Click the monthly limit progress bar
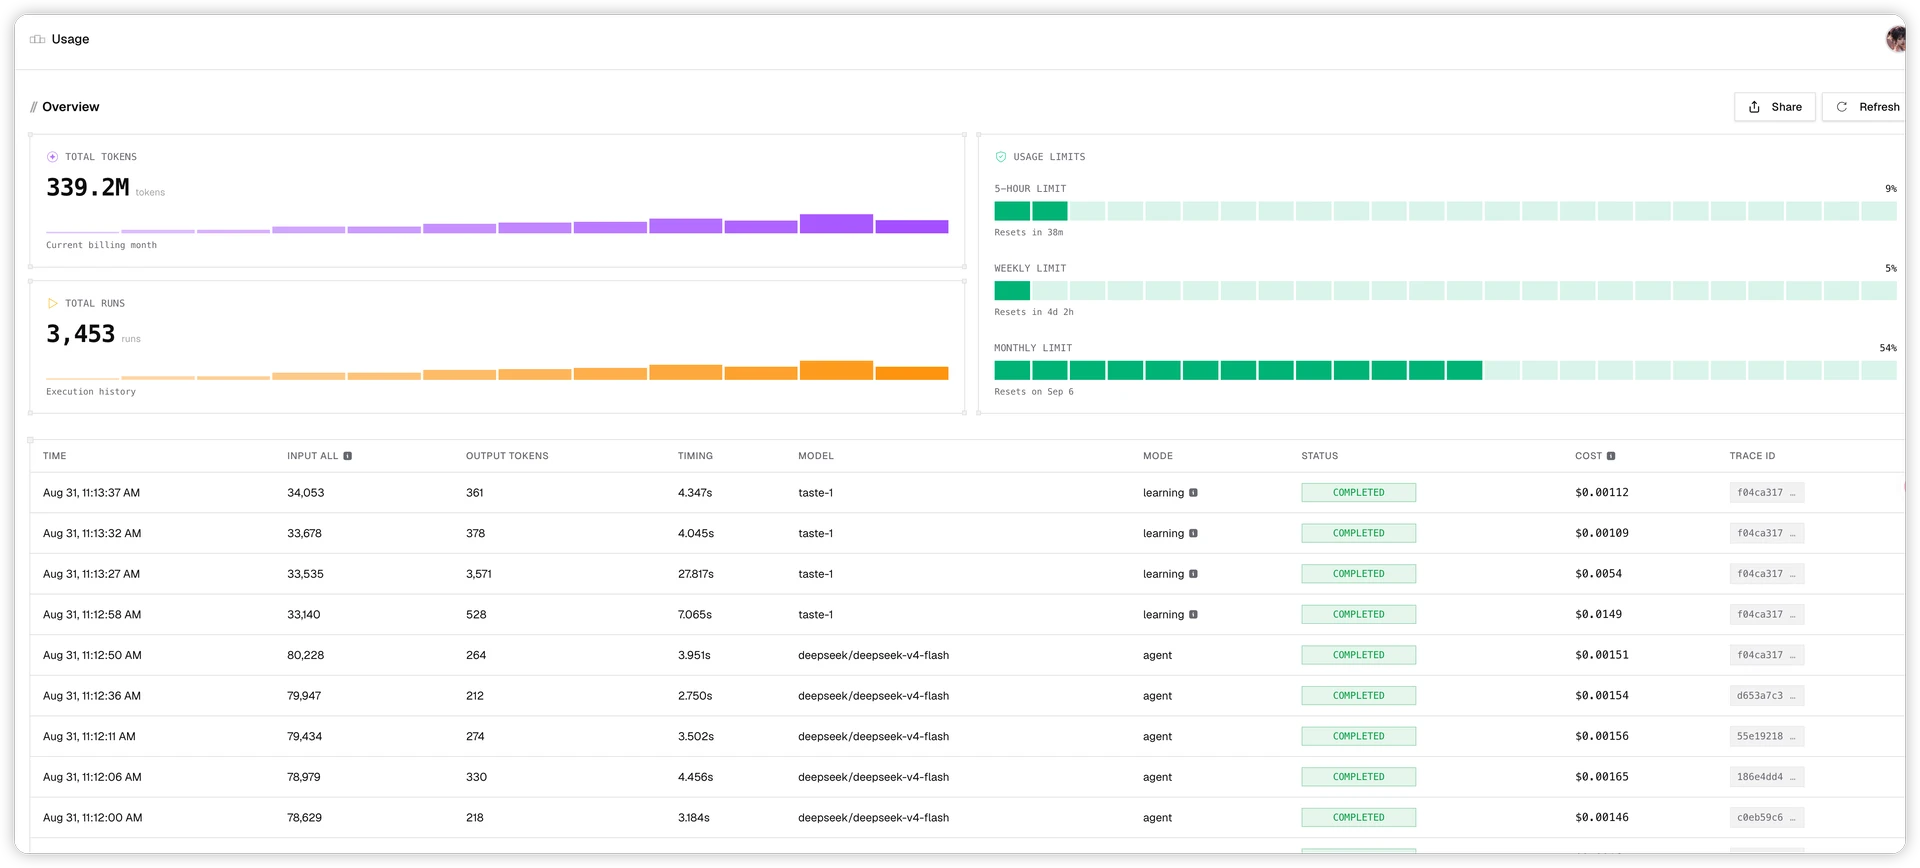Viewport: 1920px width, 868px height. point(1445,370)
